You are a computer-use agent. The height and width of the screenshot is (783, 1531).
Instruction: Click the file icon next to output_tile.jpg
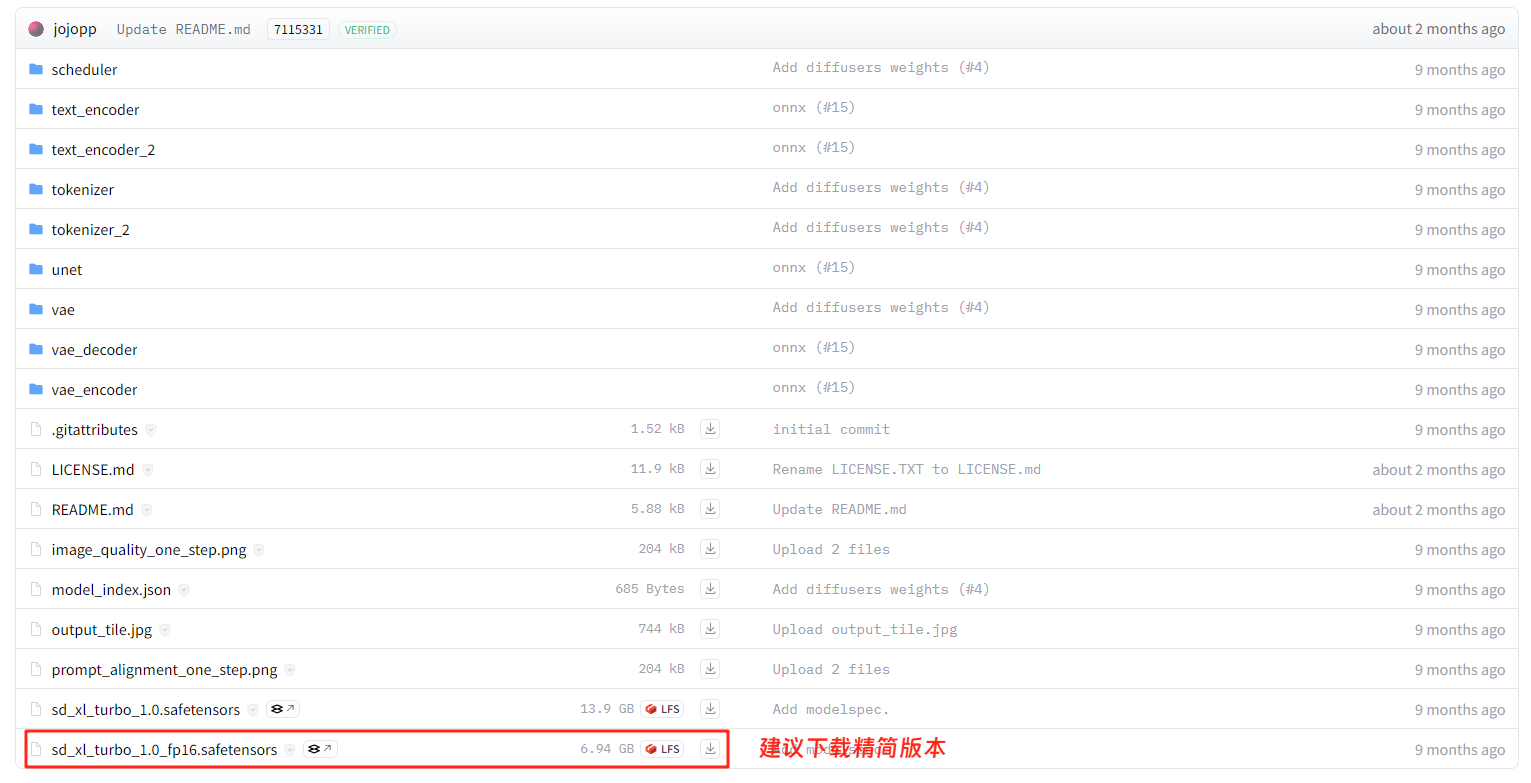(36, 629)
